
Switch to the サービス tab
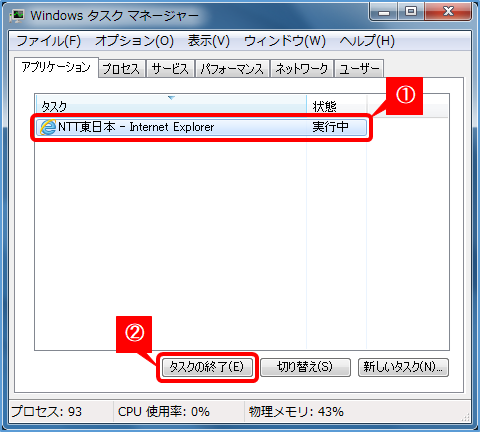170,69
